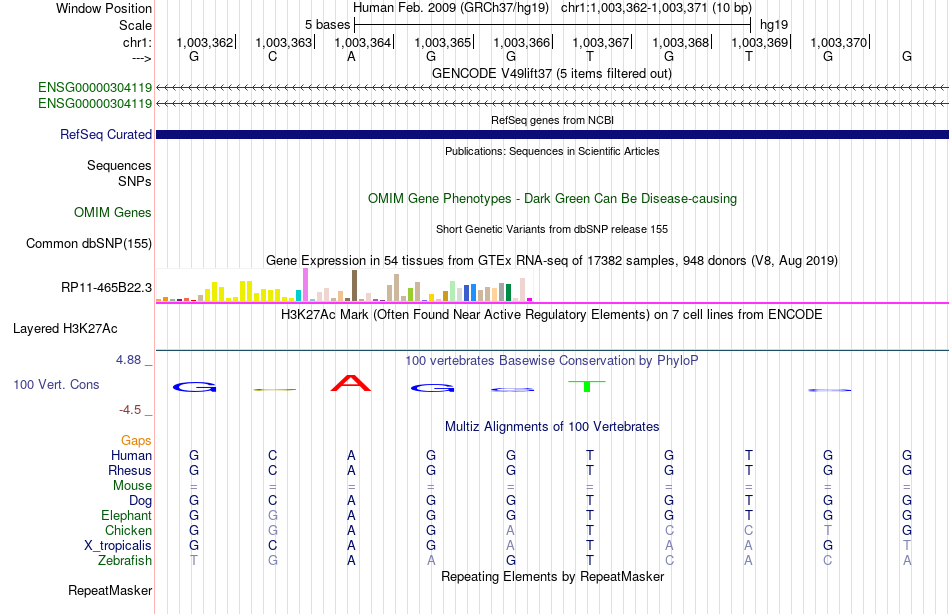The height and width of the screenshot is (614, 950).
Task: Open the 100 Vert. Cons track label
Action: (56, 384)
